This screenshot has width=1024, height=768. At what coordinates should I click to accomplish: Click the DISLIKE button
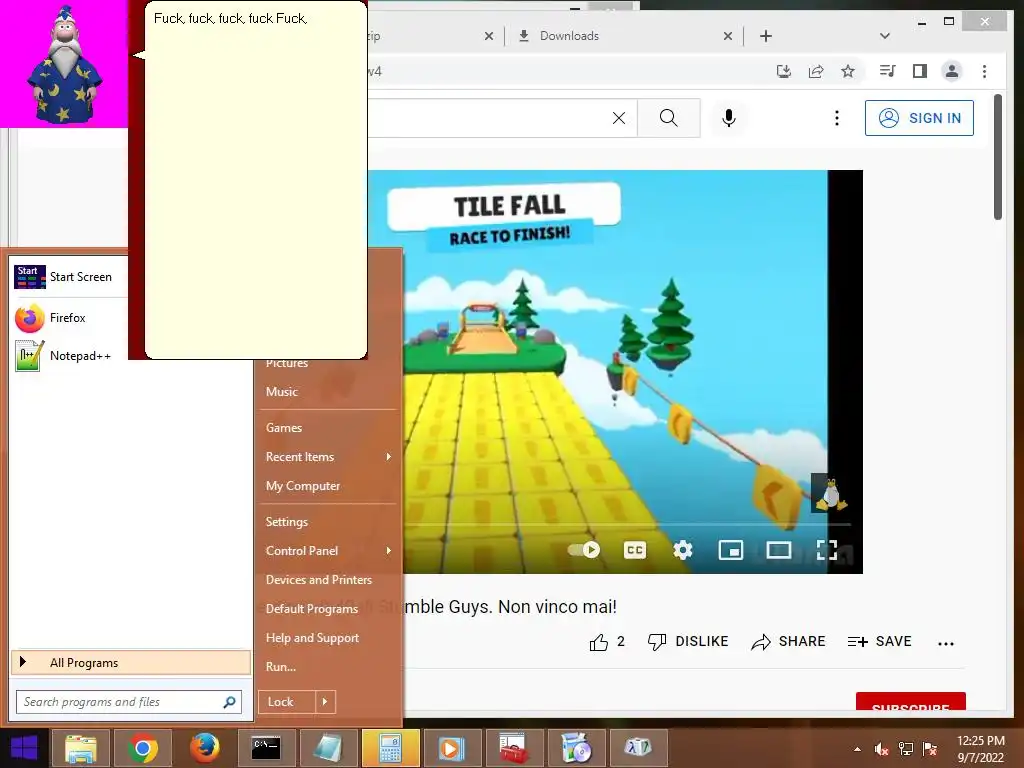(688, 642)
